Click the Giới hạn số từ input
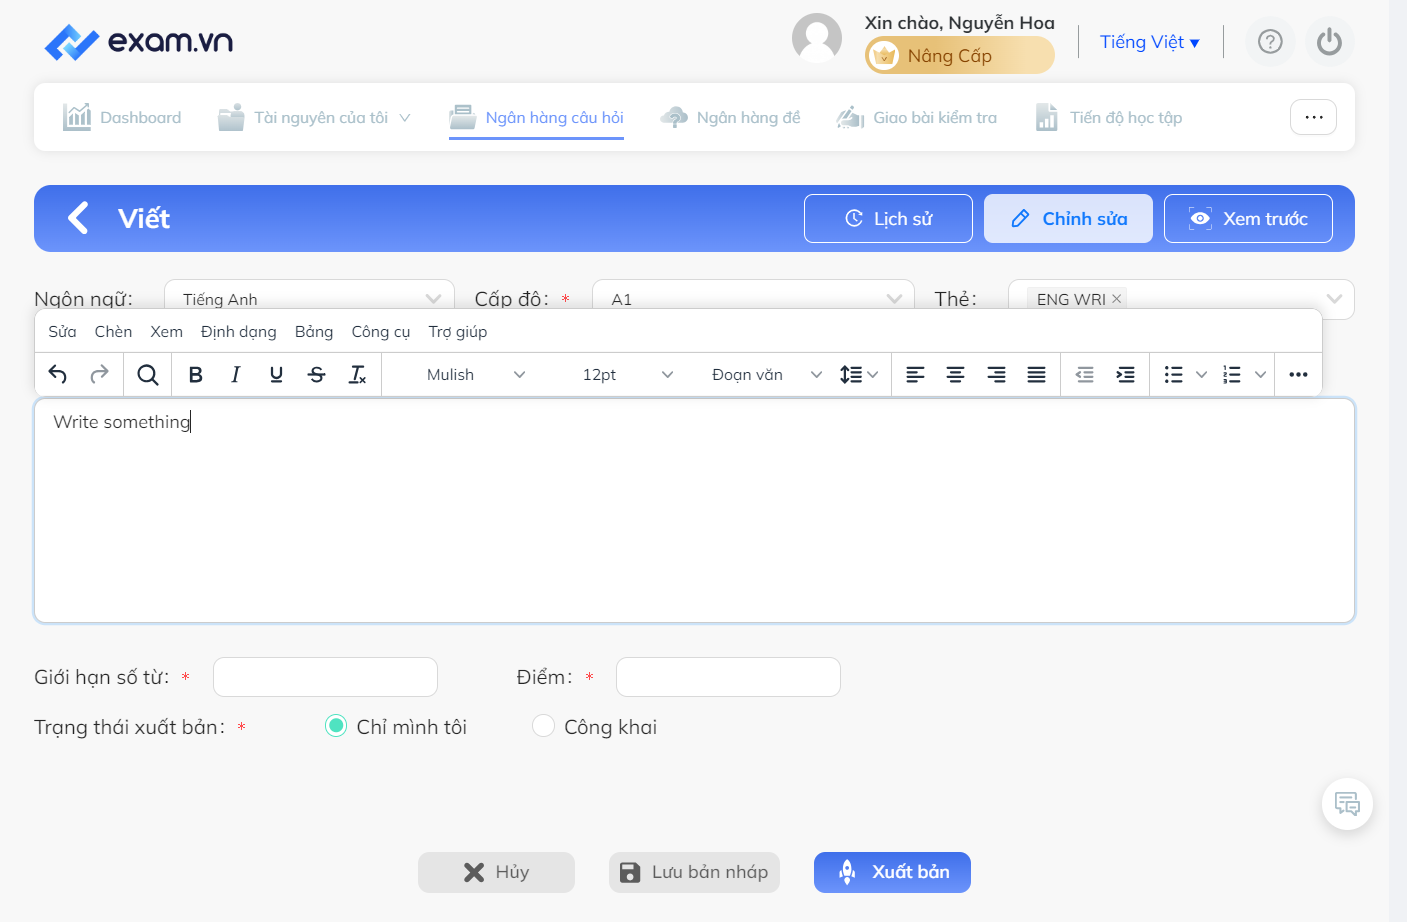The image size is (1407, 922). pyautogui.click(x=325, y=677)
